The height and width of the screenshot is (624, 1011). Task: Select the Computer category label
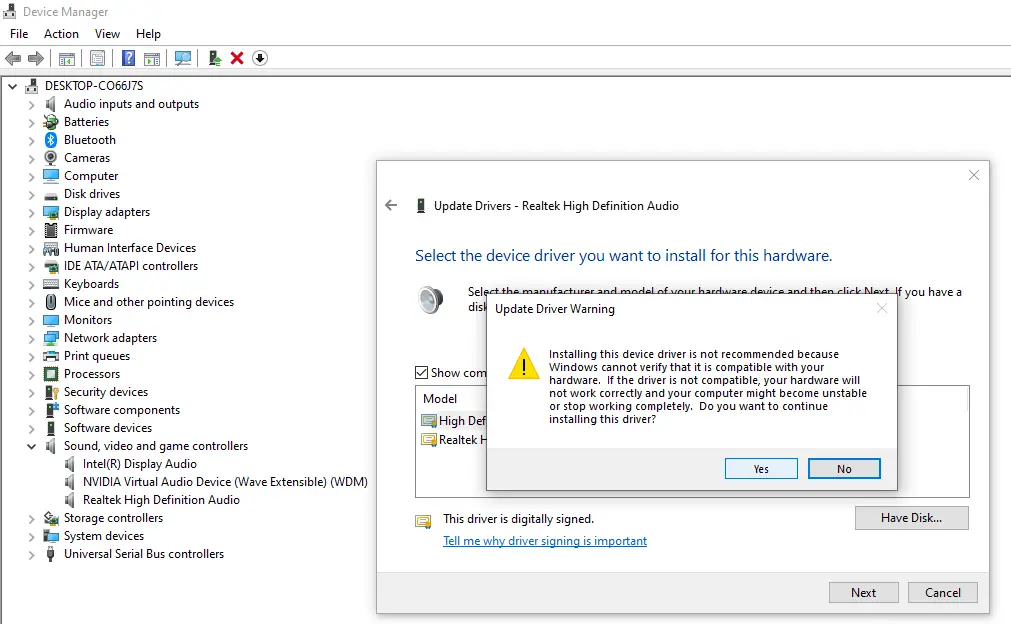(x=91, y=176)
